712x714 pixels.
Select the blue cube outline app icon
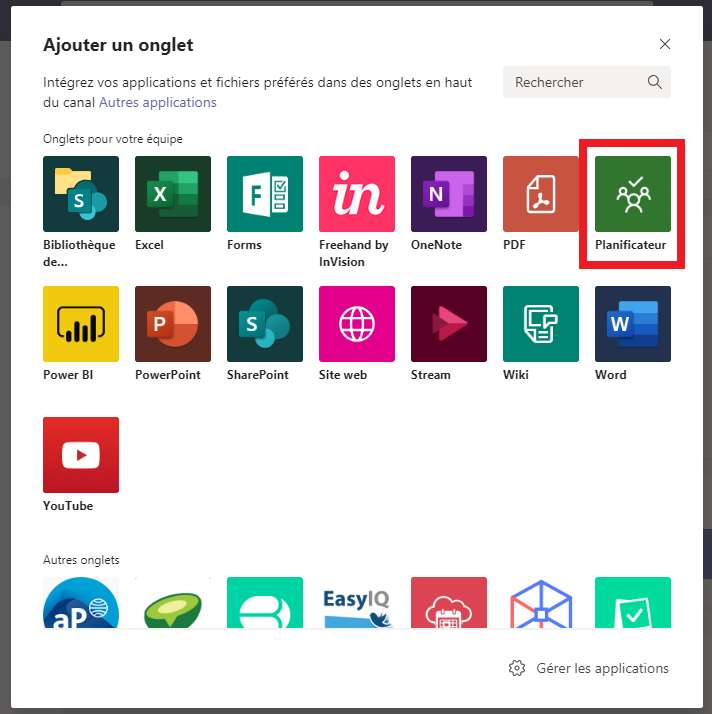point(541,602)
